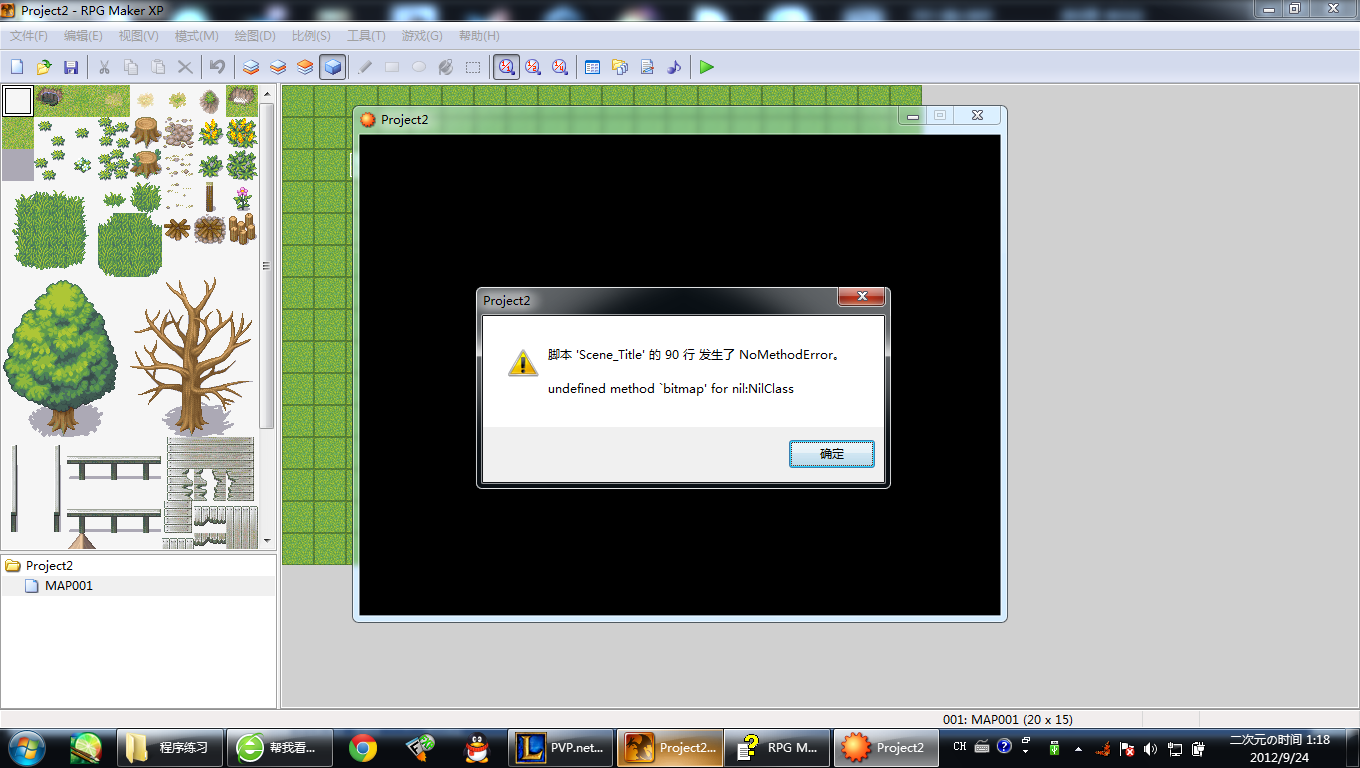
Task: Click the Delete X toolbar icon
Action: coord(185,67)
